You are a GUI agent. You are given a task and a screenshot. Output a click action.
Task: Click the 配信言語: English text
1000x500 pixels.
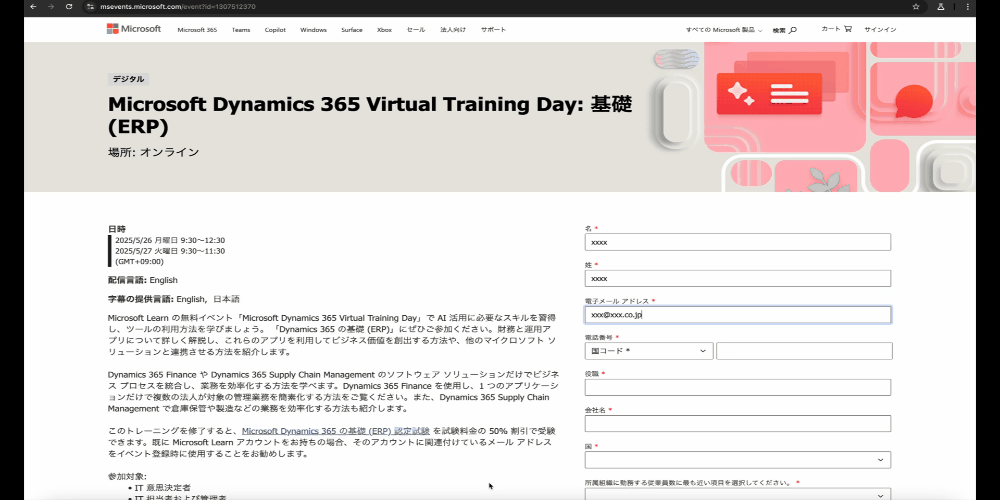click(143, 280)
